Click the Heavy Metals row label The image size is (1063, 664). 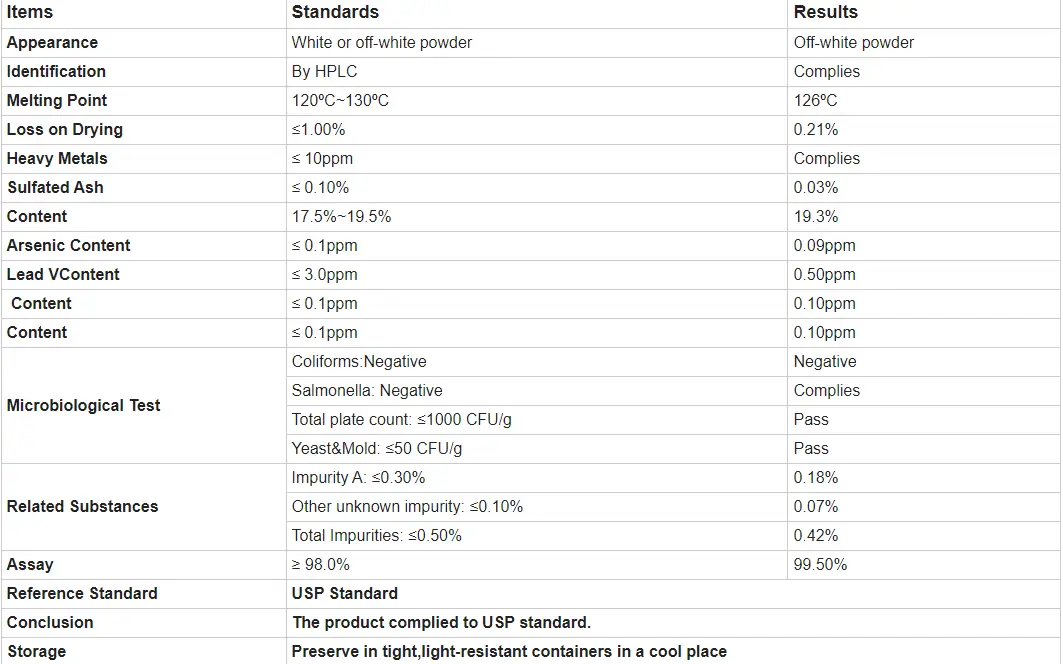click(x=57, y=159)
